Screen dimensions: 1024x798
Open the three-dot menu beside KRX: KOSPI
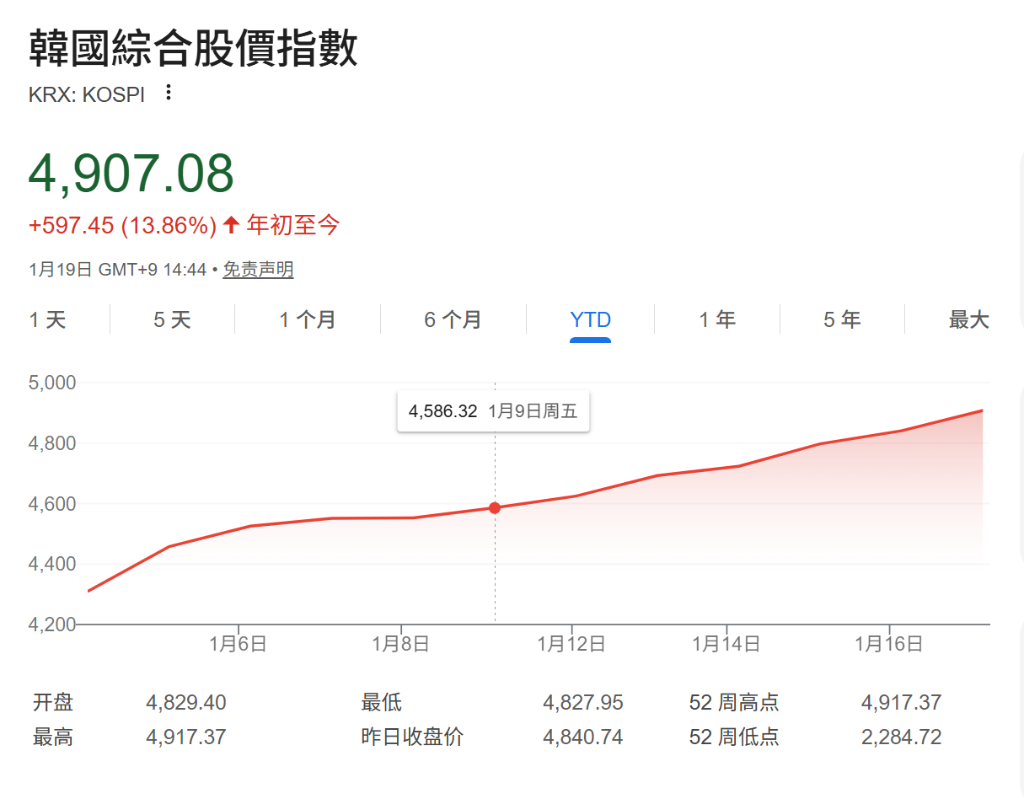click(168, 93)
